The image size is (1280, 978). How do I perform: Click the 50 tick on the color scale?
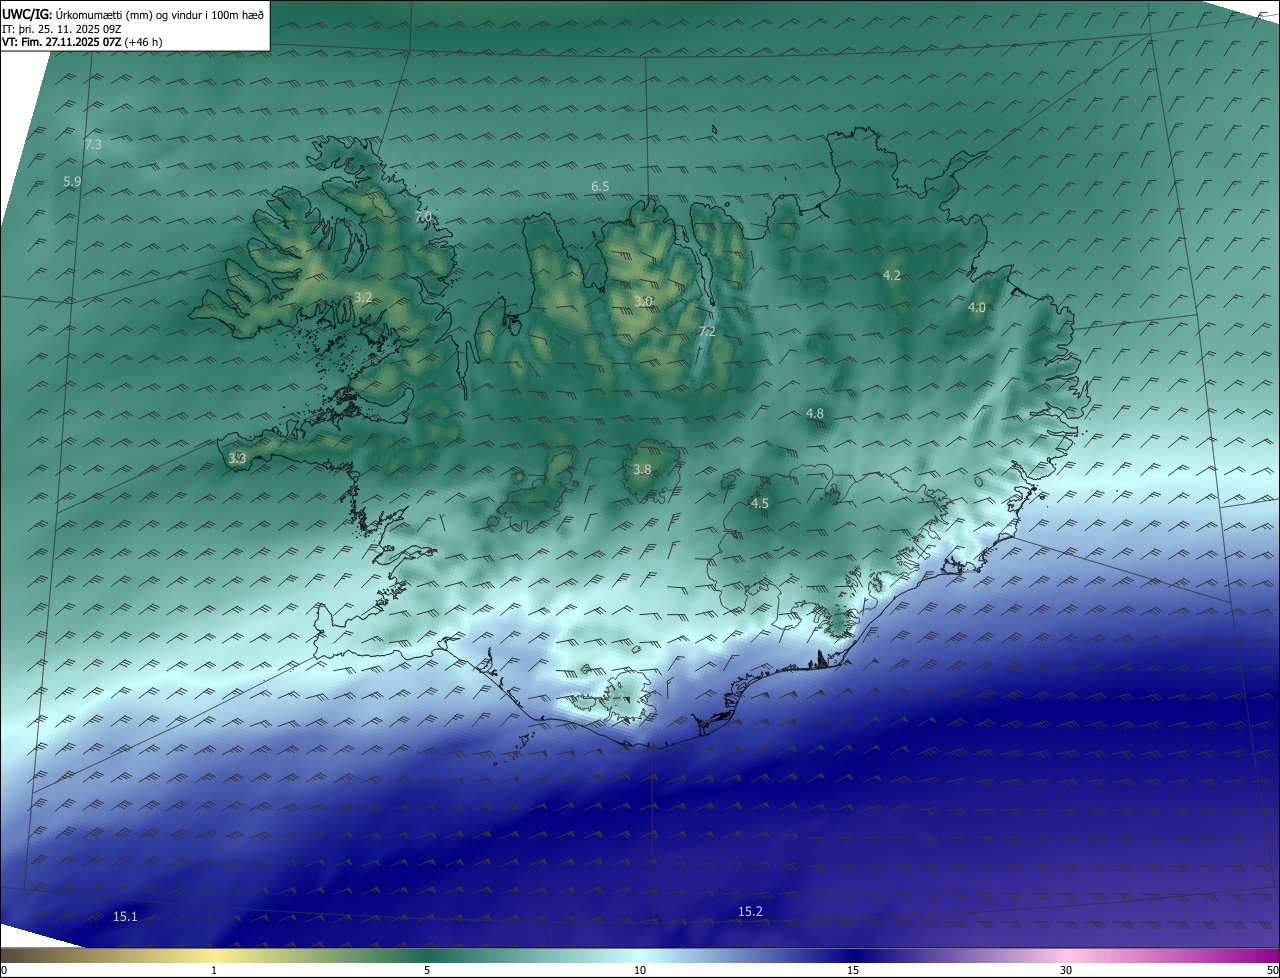point(1272,970)
